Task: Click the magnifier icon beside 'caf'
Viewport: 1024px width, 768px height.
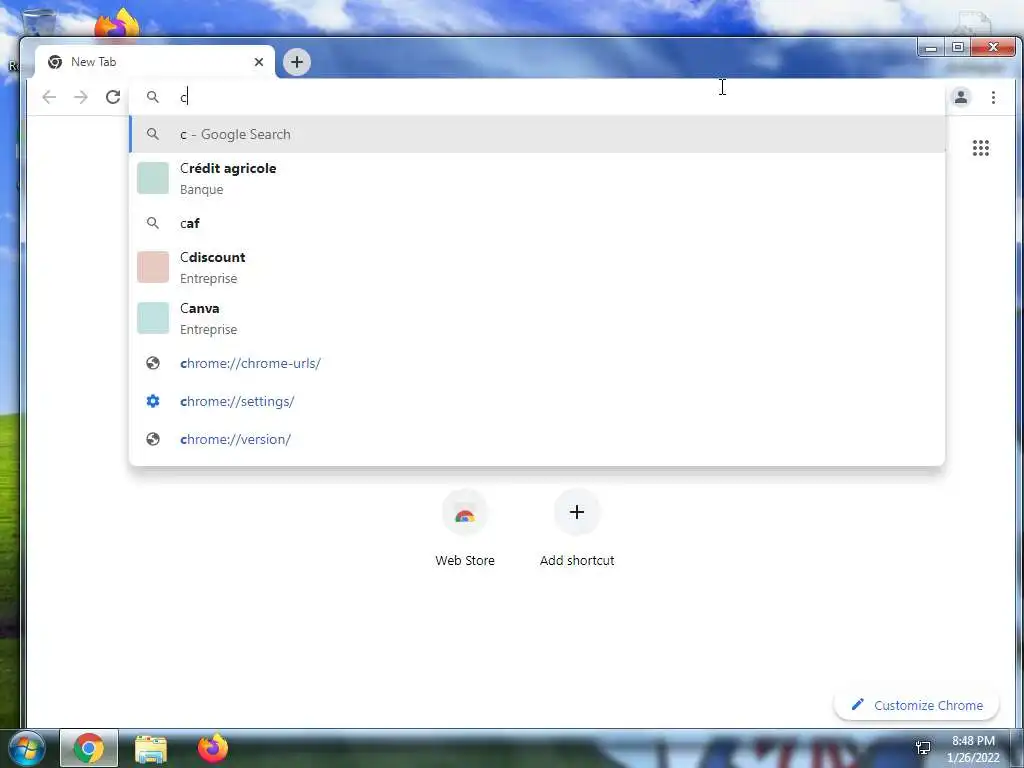Action: (153, 223)
